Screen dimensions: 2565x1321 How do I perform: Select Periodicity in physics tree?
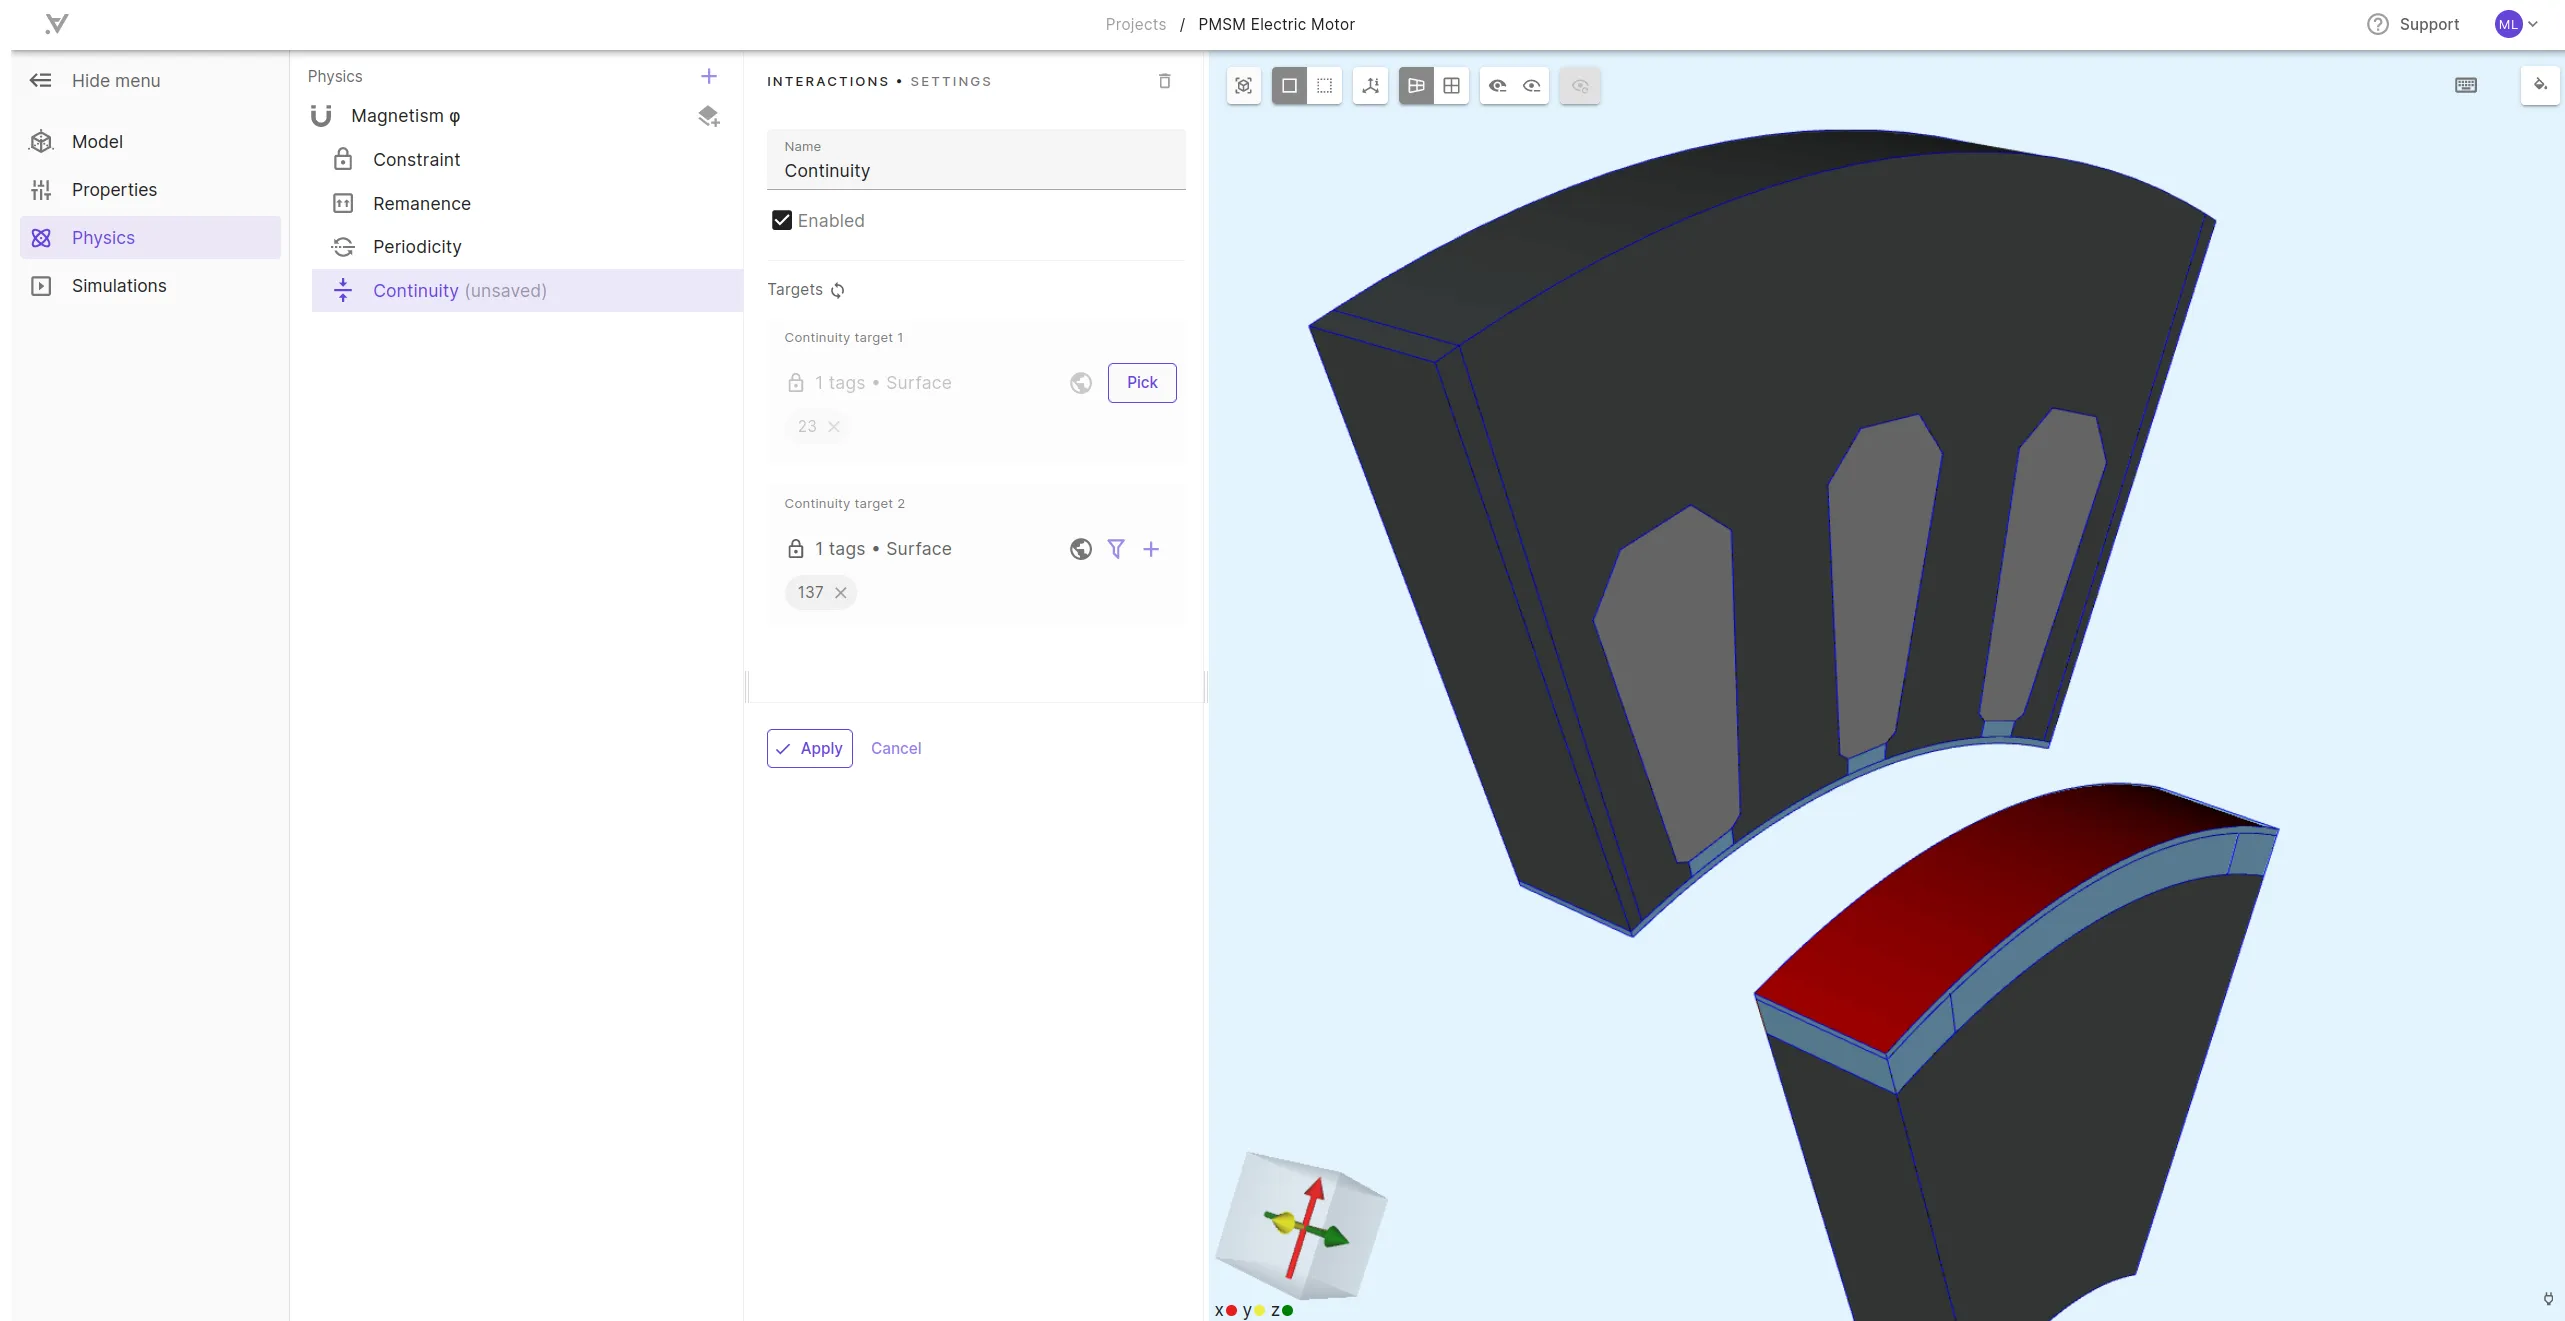coord(527,247)
